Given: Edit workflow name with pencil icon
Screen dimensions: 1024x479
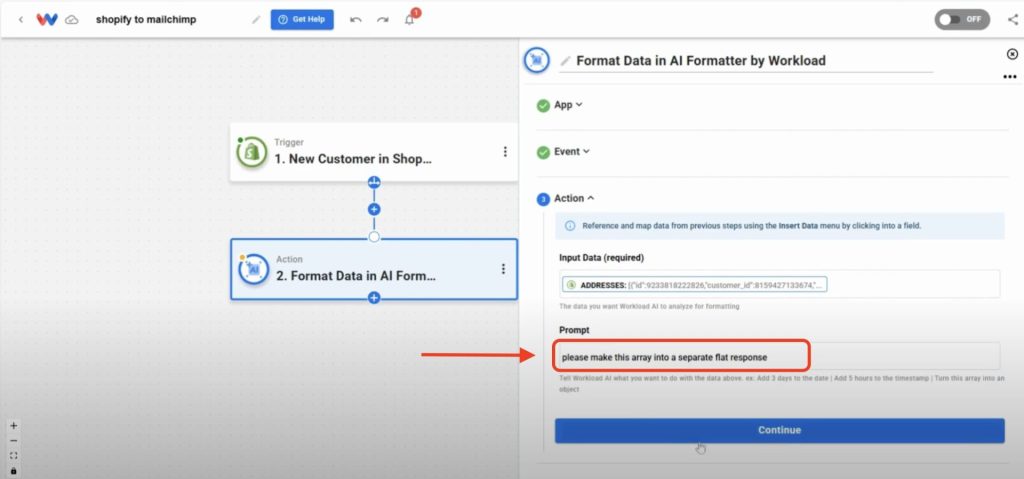Looking at the screenshot, I should pos(256,20).
